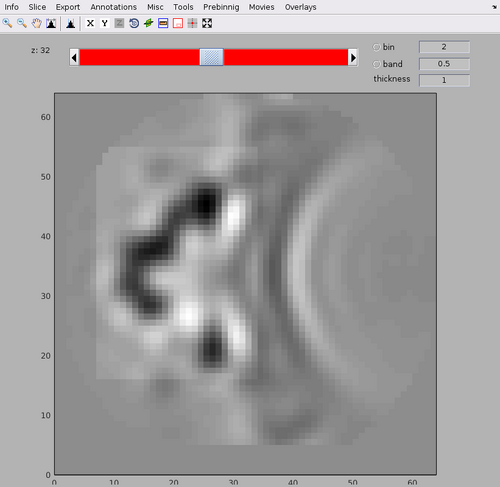Click the z slice slider handle
The image size is (500, 487).
point(211,57)
